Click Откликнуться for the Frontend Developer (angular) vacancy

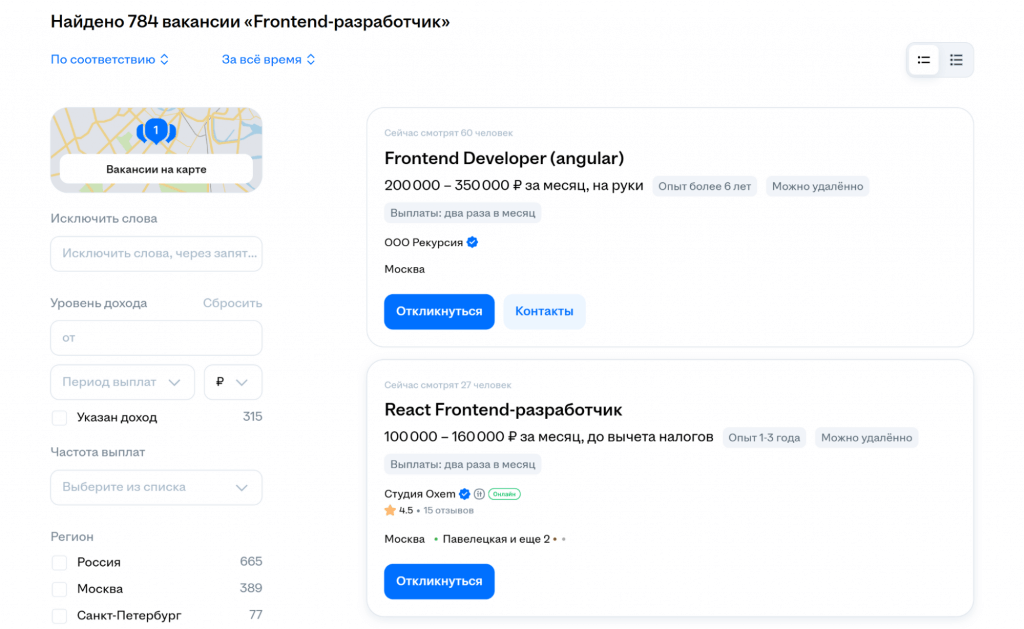tap(439, 312)
